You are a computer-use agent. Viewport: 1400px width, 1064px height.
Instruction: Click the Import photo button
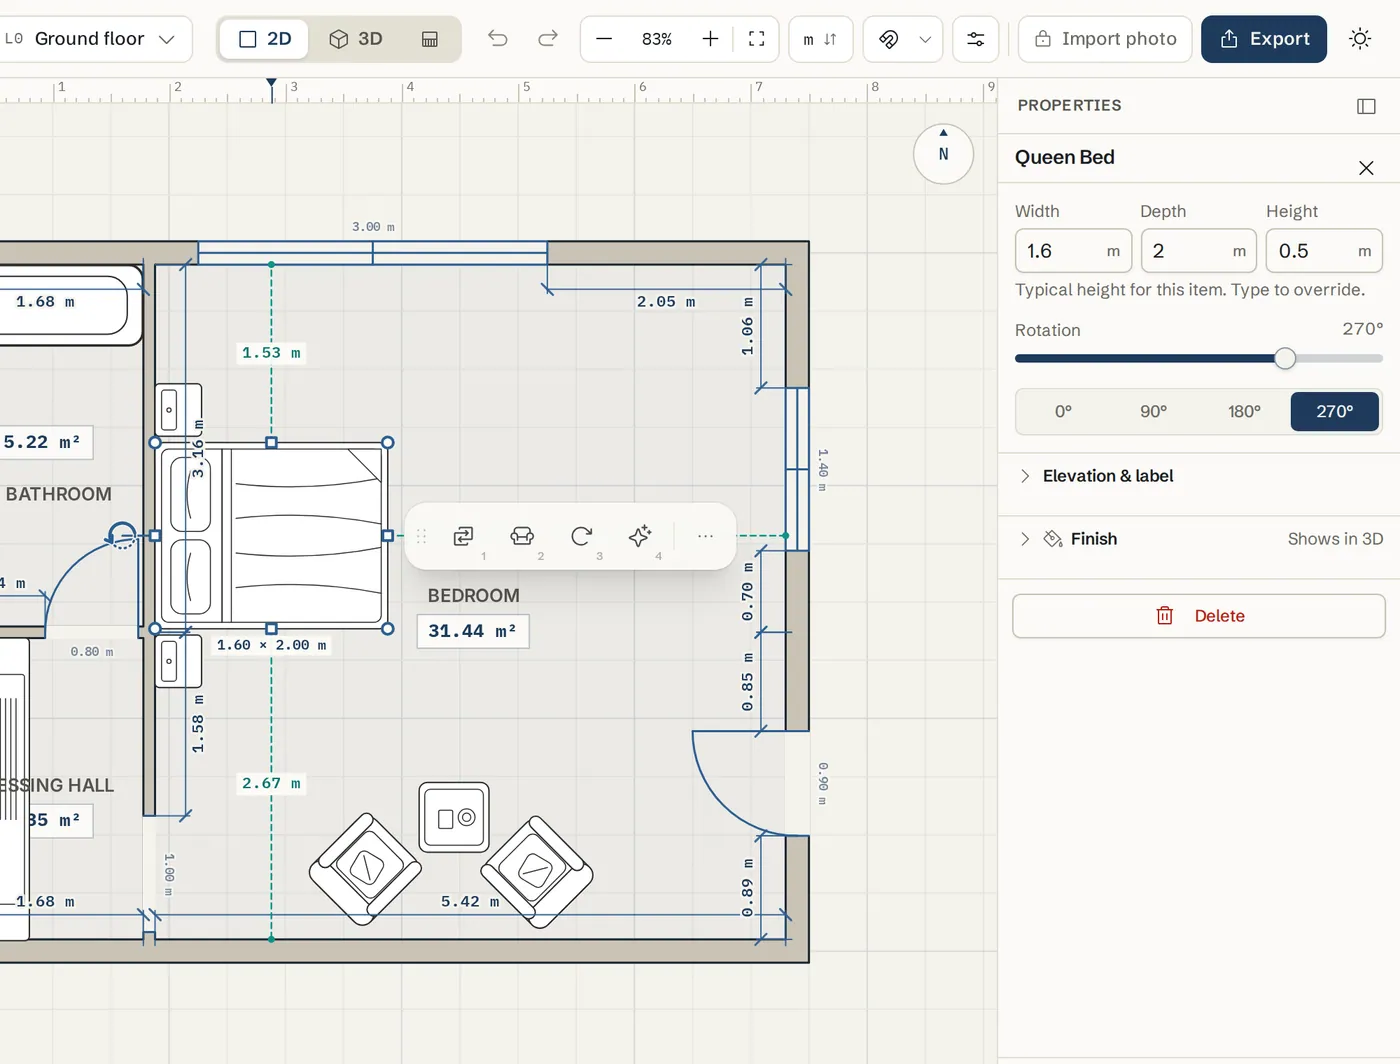(1105, 39)
